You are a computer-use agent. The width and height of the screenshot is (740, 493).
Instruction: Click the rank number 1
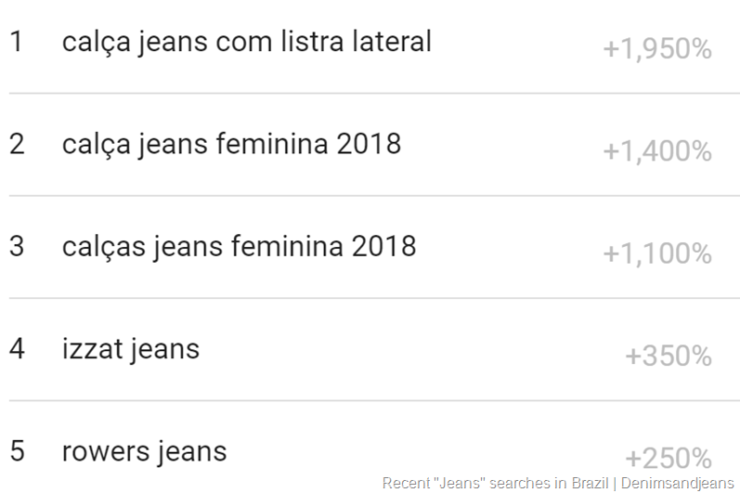click(16, 42)
